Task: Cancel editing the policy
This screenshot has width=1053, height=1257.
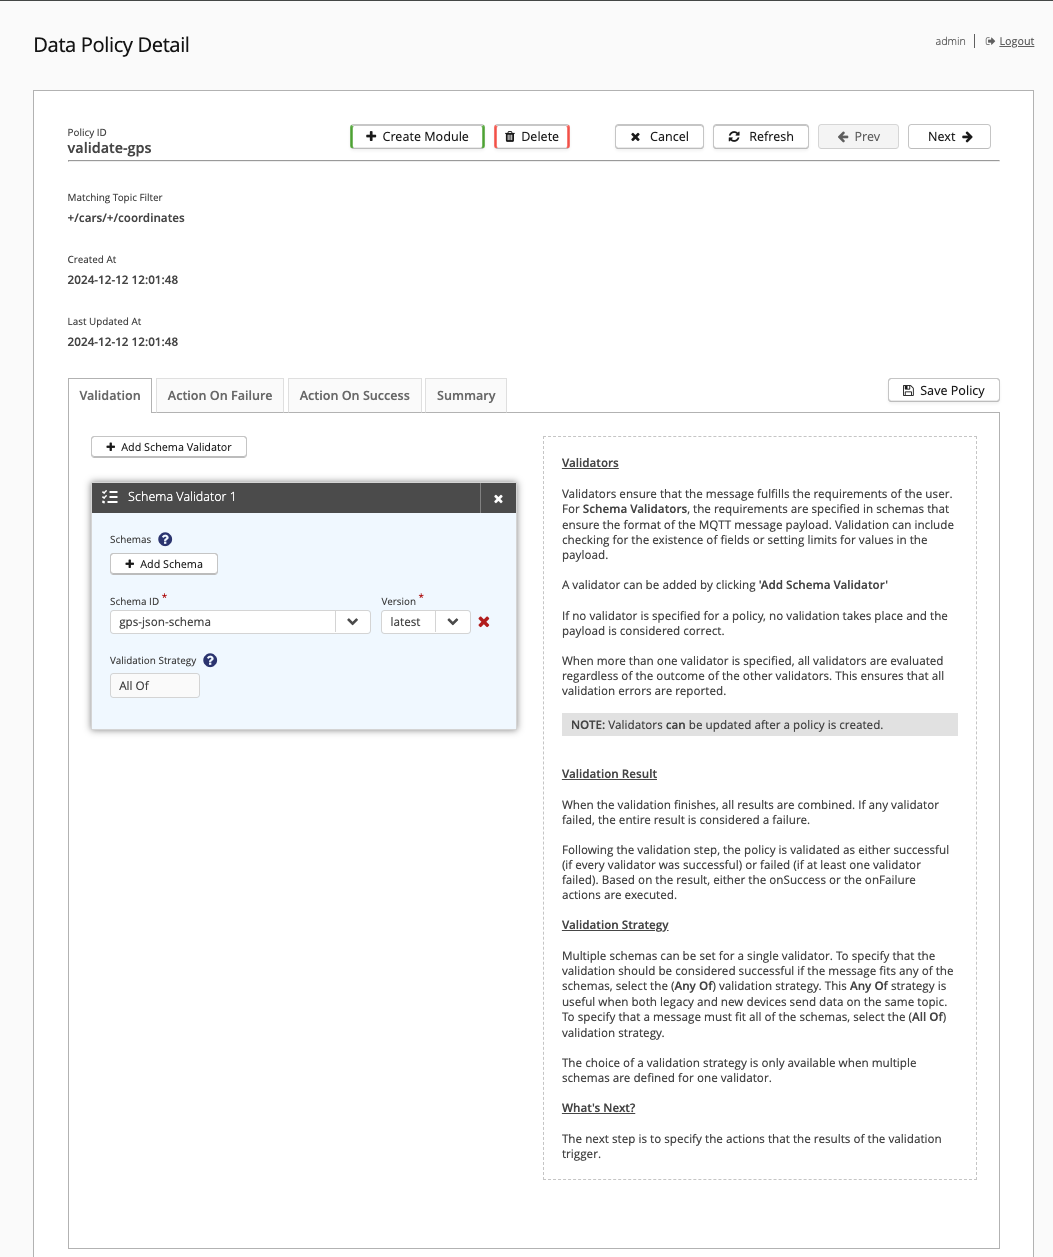Action: point(659,137)
